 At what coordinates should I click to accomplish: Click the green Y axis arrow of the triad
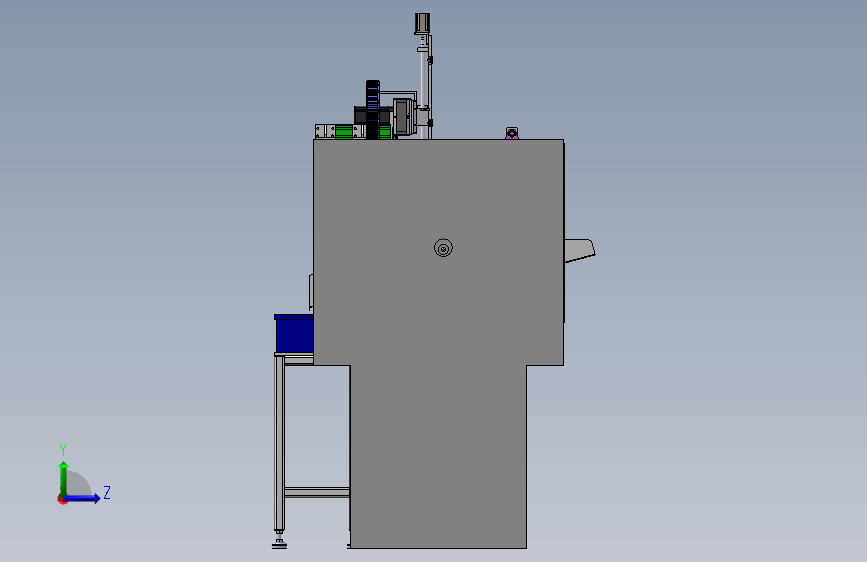coord(64,478)
